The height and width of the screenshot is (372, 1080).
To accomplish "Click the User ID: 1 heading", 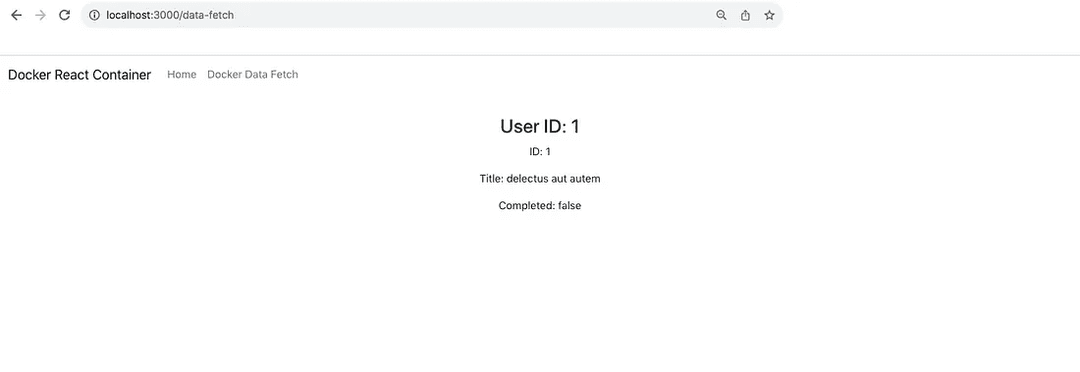I will pyautogui.click(x=540, y=127).
